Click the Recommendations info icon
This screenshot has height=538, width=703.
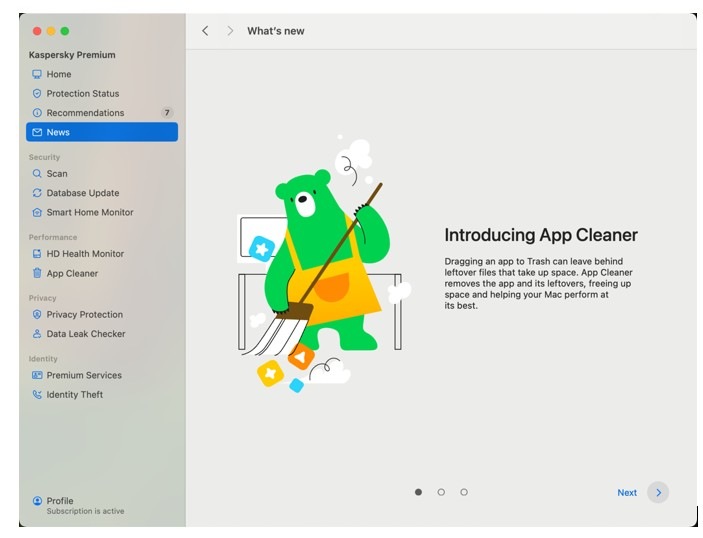tap(37, 113)
